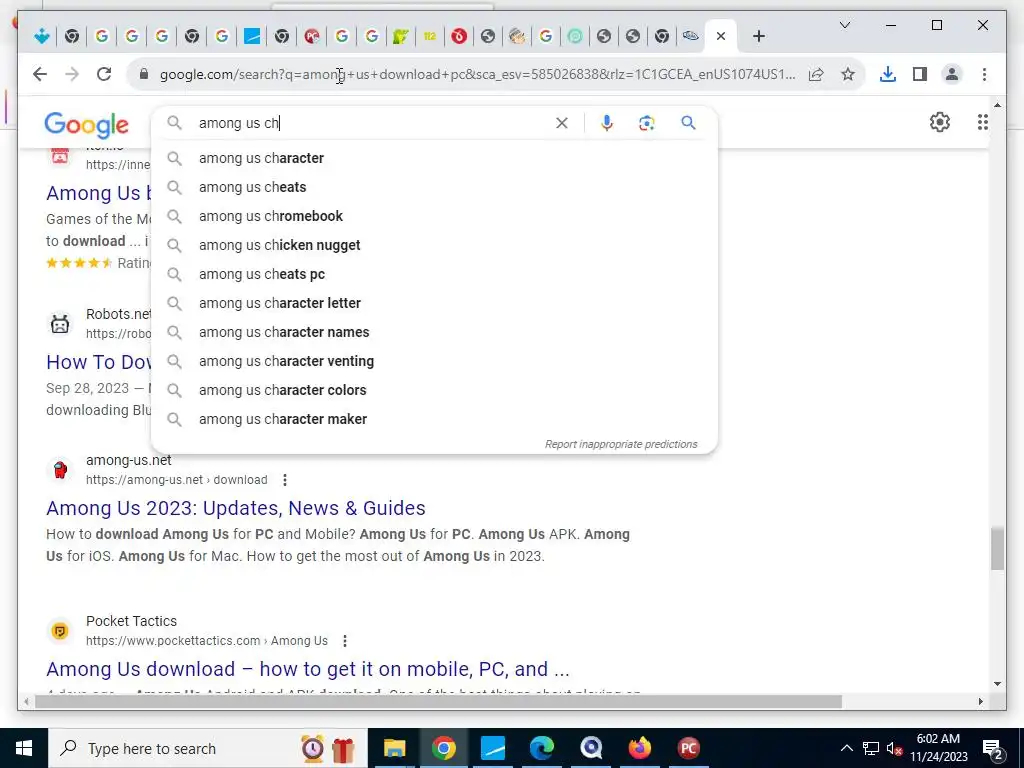Launch Firefox from the taskbar
Screen dimensions: 1024x768
[639, 748]
